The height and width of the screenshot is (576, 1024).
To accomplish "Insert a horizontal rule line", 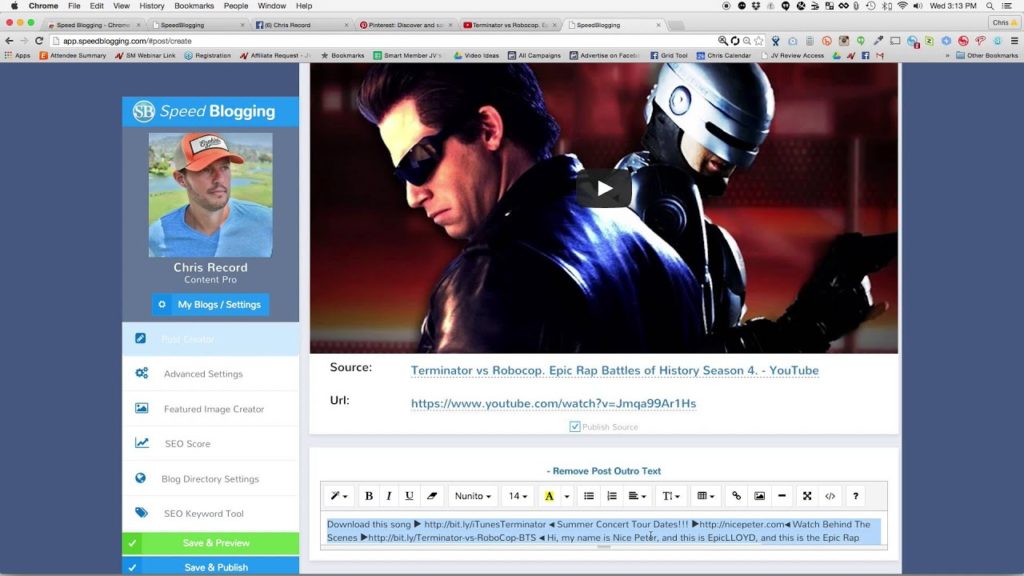I will pos(782,496).
